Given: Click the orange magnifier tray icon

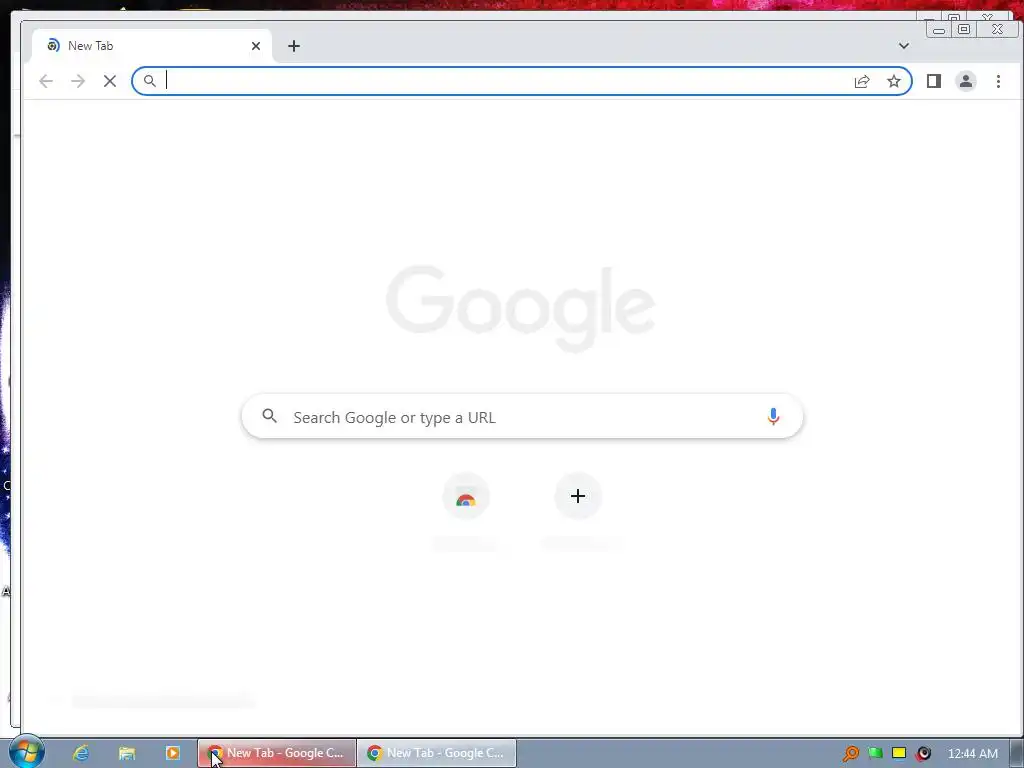Looking at the screenshot, I should click(851, 754).
